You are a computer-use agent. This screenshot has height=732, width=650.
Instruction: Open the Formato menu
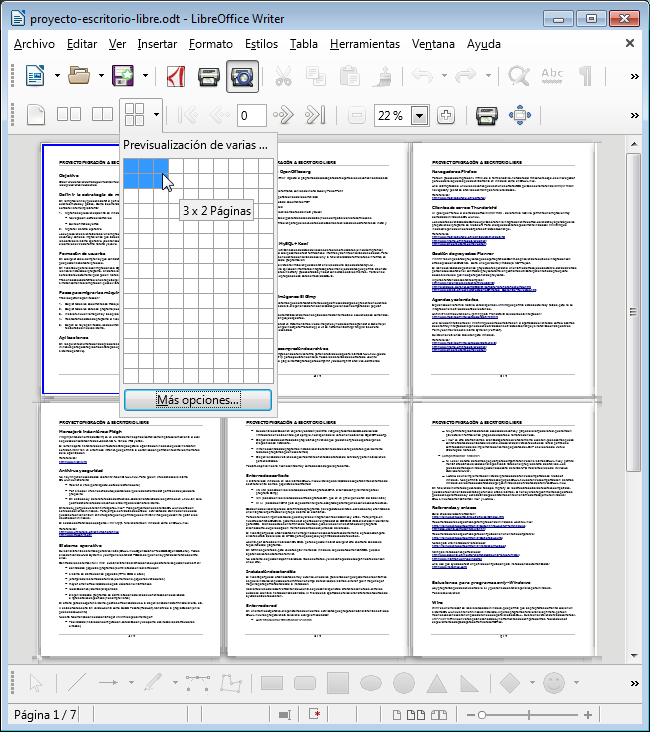coord(210,44)
